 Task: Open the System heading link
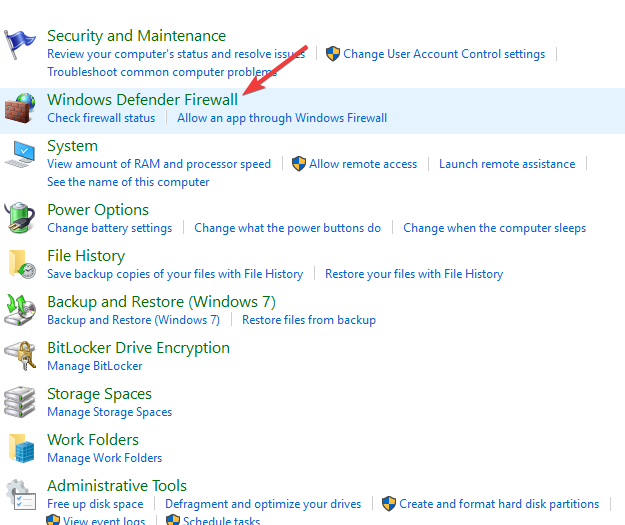click(x=72, y=146)
